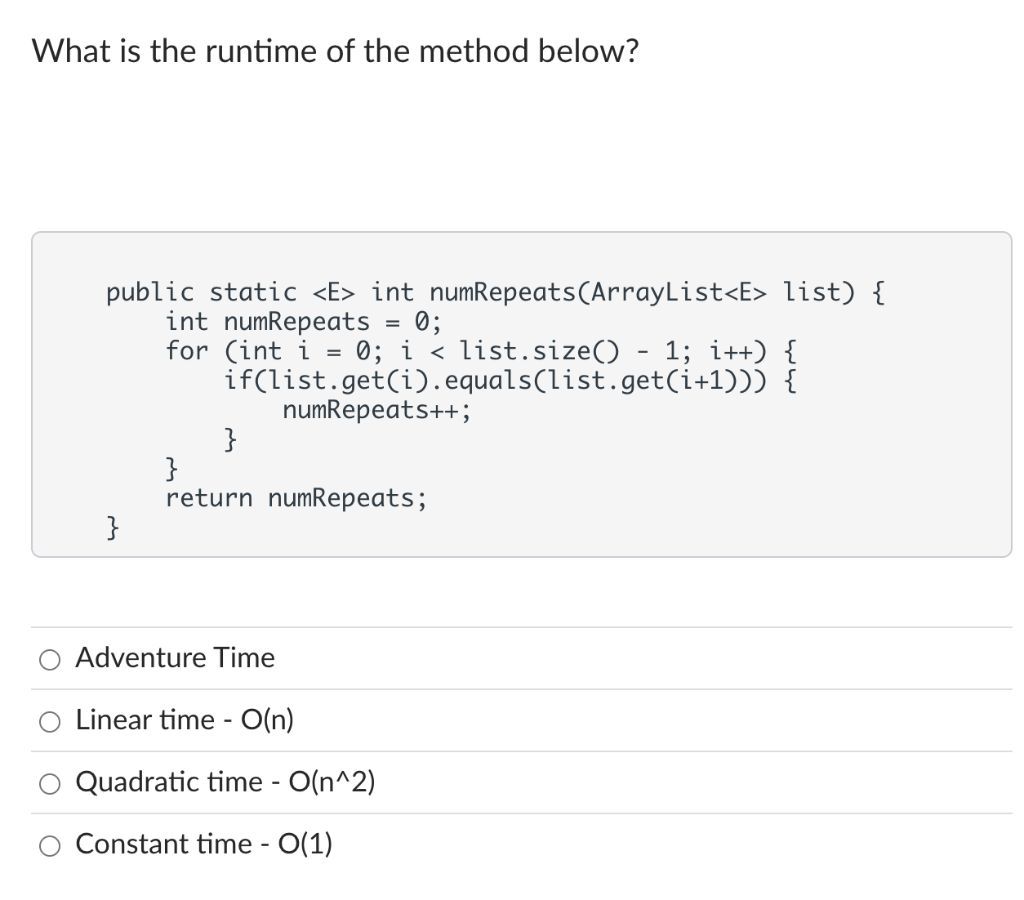The width and height of the screenshot is (1024, 900).
Task: Choose the answer labeled "Adventure Time"
Action: pyautogui.click(x=173, y=658)
